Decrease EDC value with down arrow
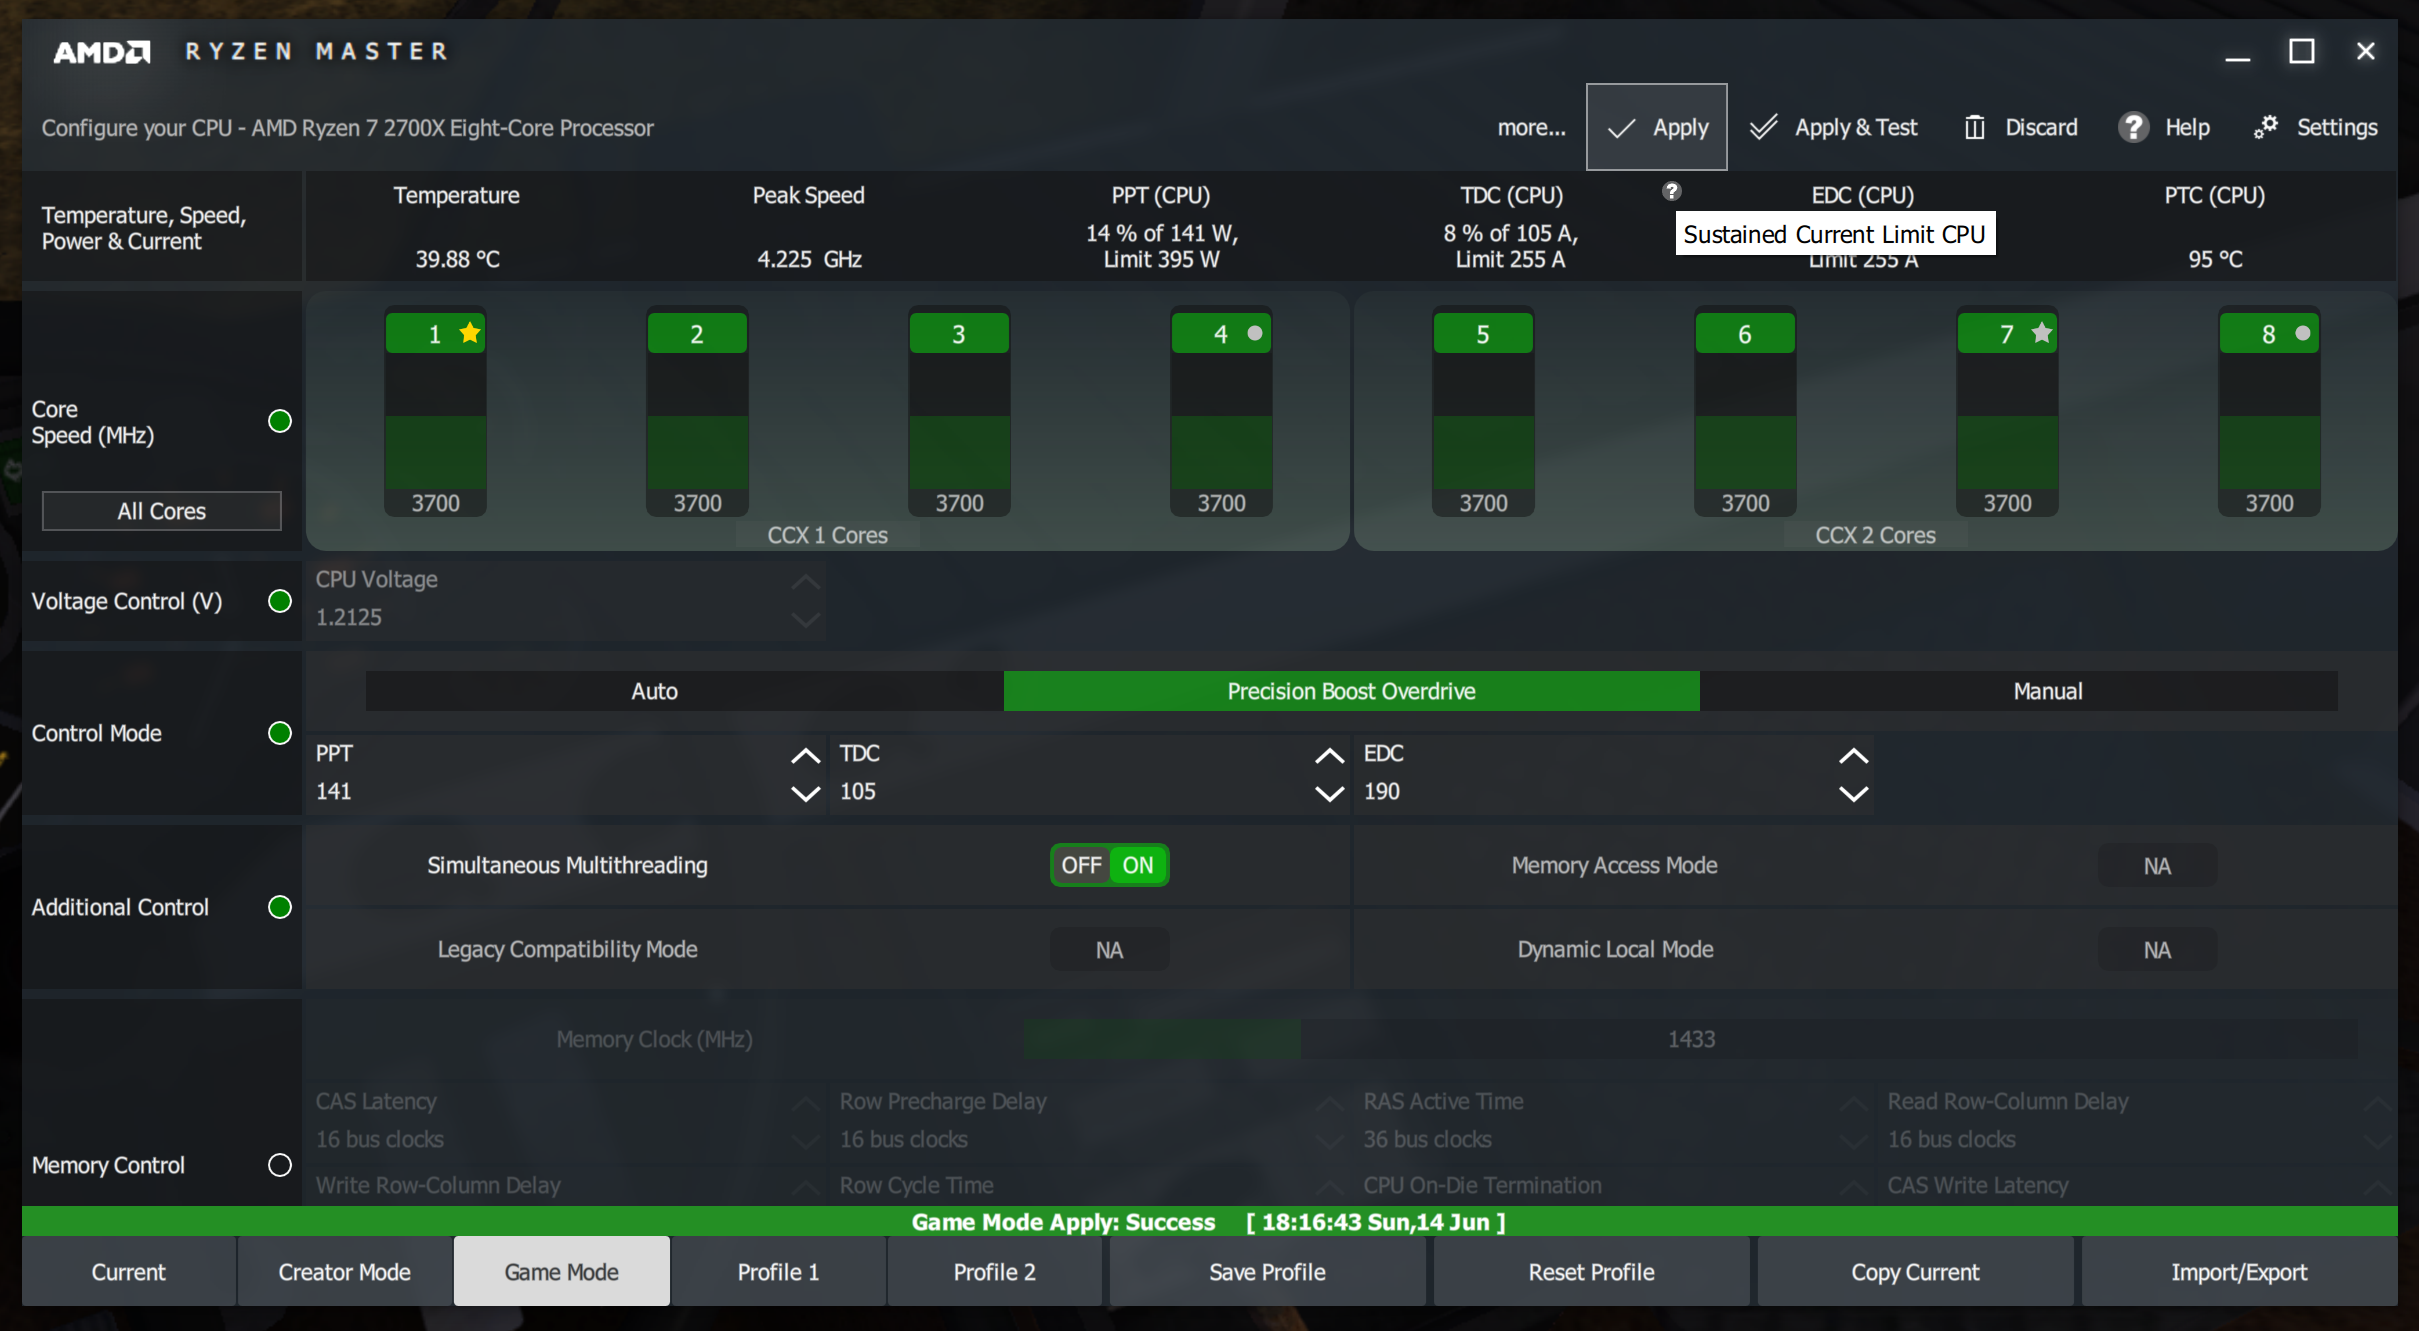This screenshot has width=2419, height=1331. pos(1853,793)
